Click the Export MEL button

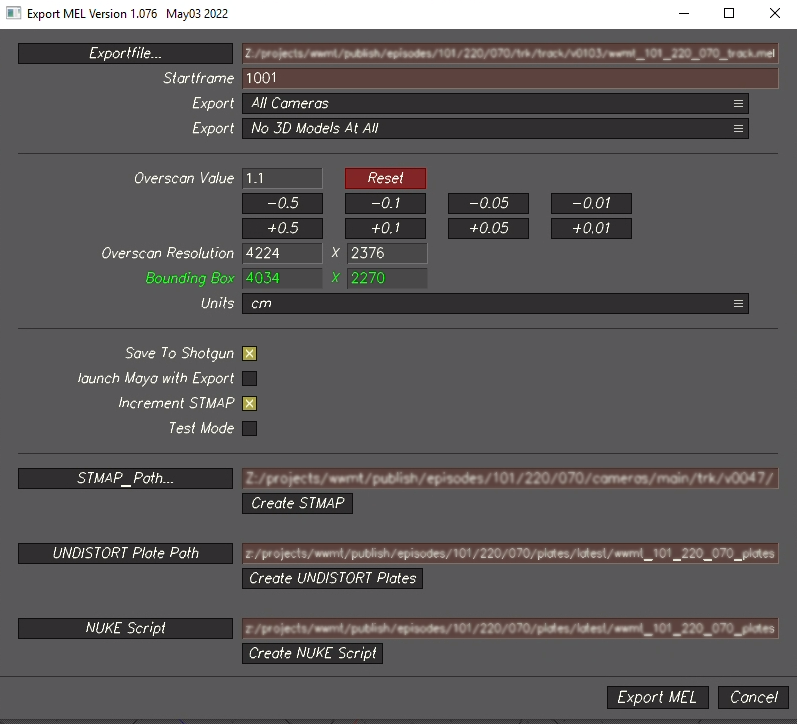pos(657,697)
